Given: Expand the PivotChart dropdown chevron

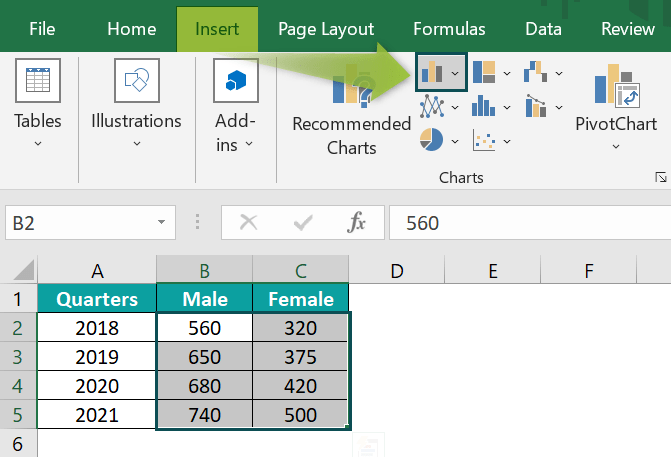Looking at the screenshot, I should (616, 146).
